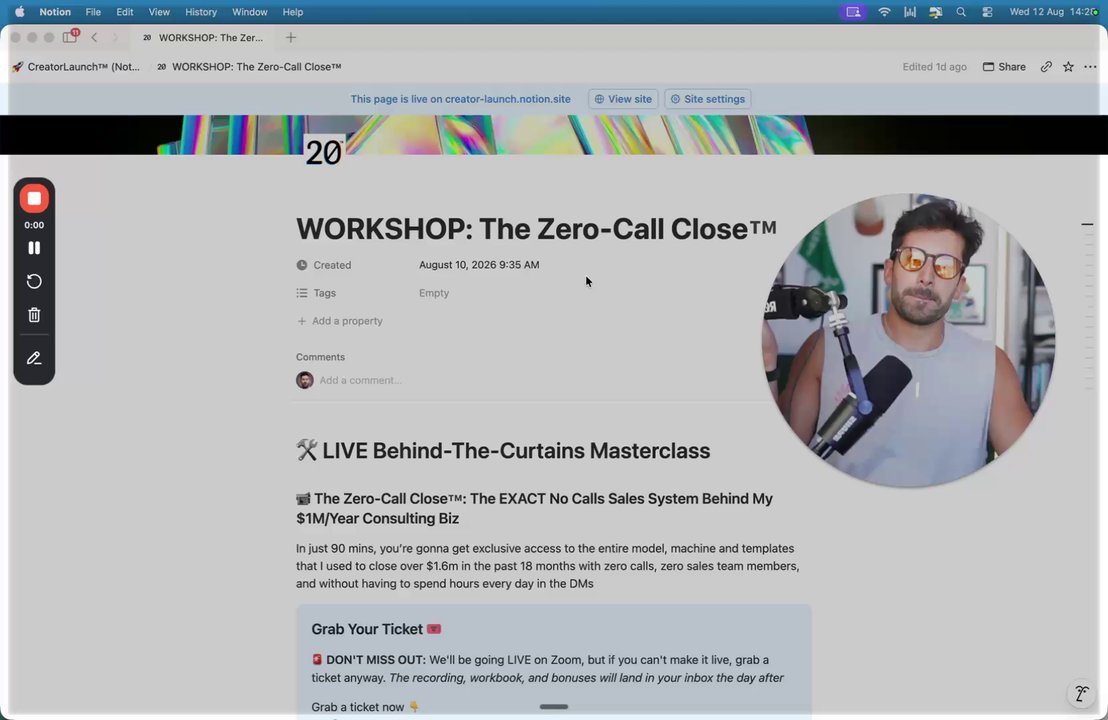Toggle the Notion sidebar icon
Screen dimensions: 1108x720
point(70,37)
